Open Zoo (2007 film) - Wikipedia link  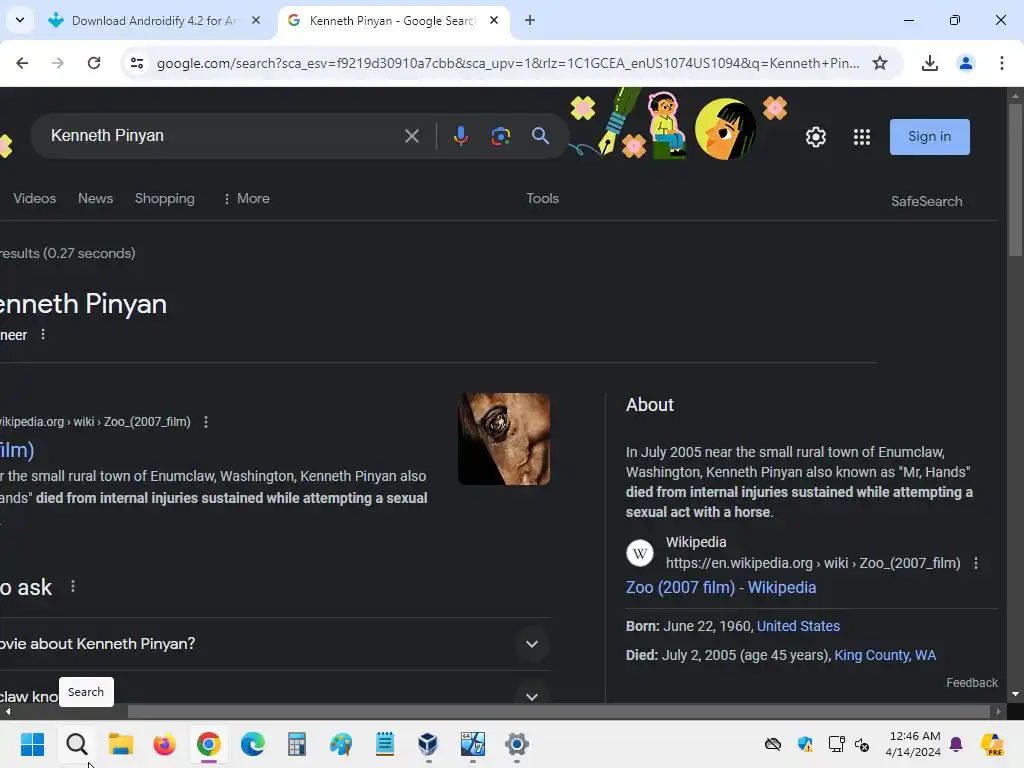coord(720,587)
